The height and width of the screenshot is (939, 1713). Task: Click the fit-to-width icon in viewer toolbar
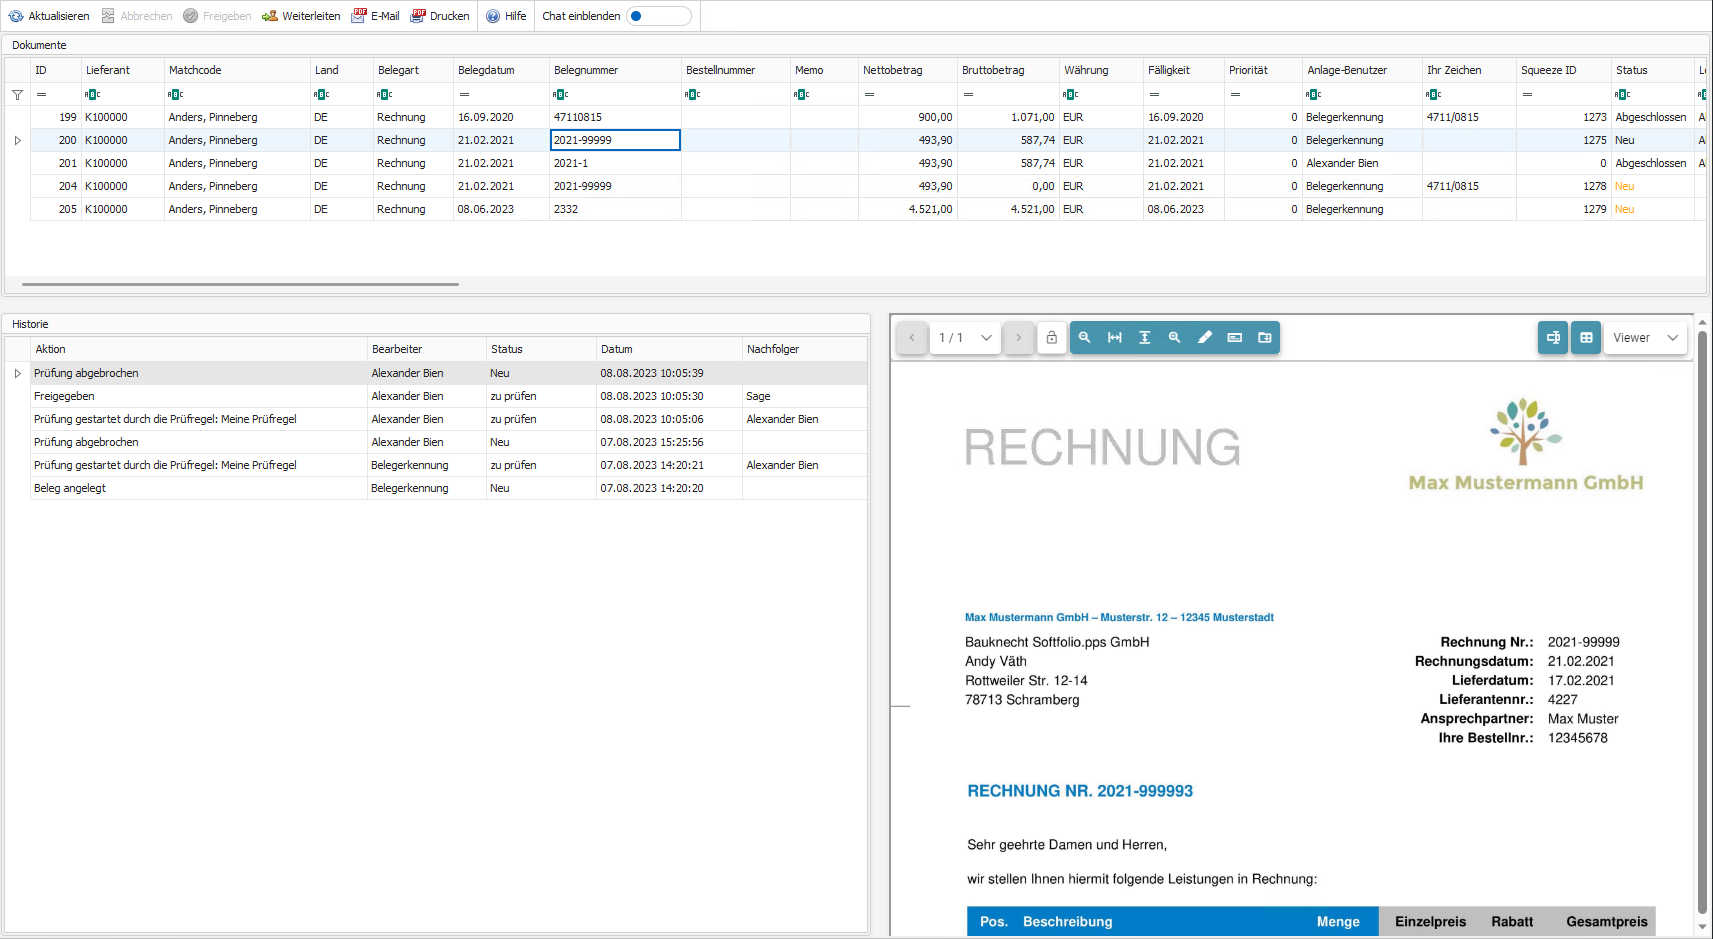coord(1114,338)
